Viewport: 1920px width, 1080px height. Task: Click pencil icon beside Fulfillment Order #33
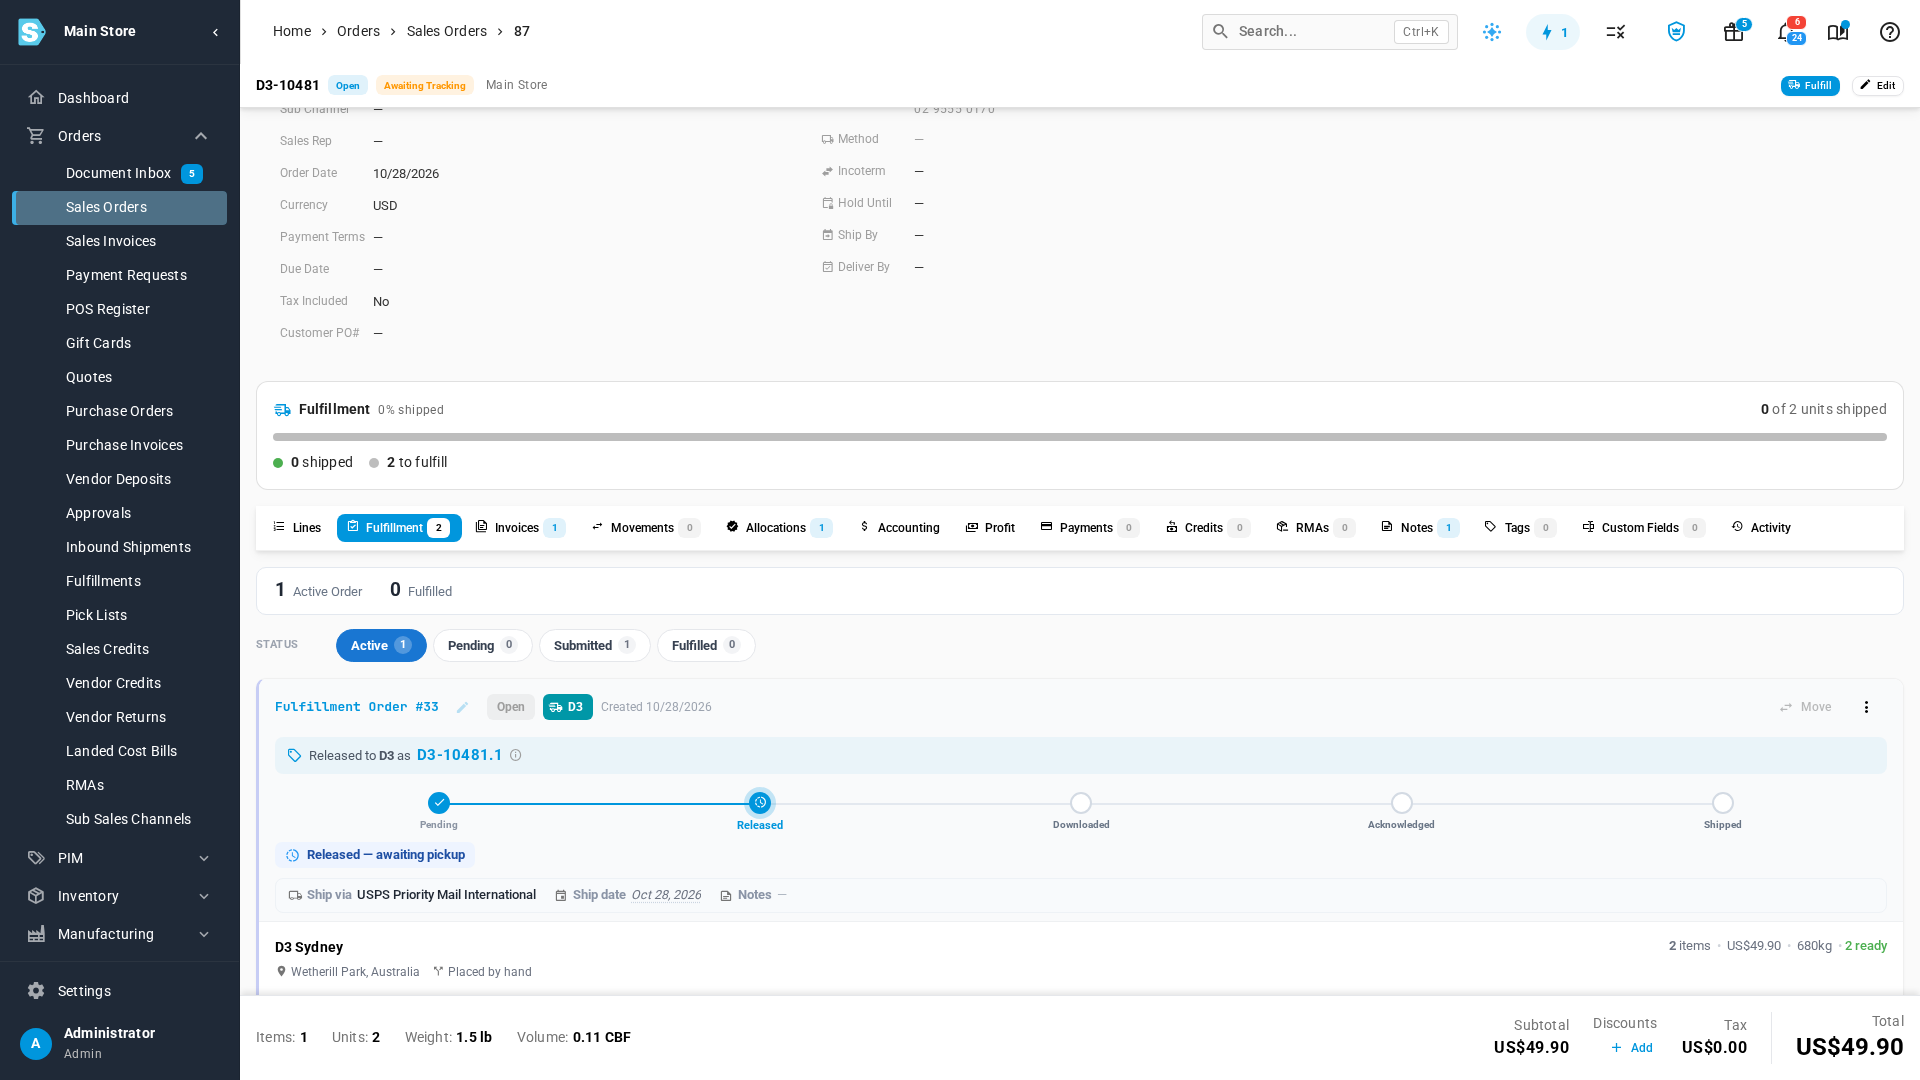(462, 707)
